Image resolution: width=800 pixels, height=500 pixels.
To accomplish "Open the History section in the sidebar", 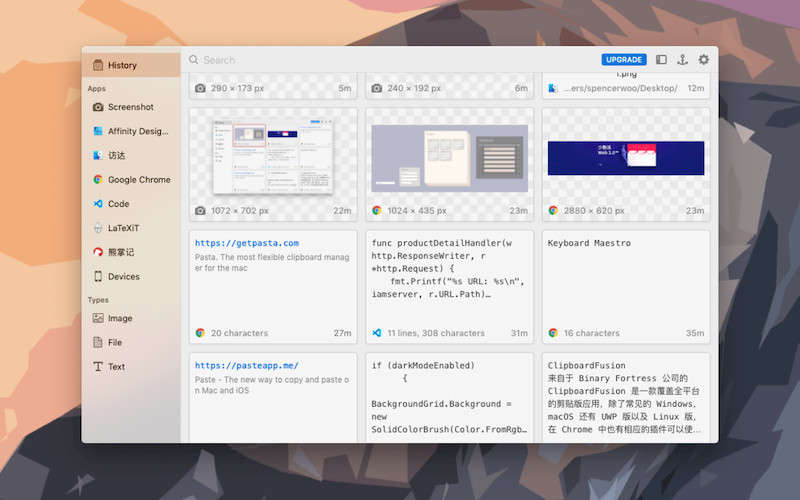I will (x=131, y=65).
